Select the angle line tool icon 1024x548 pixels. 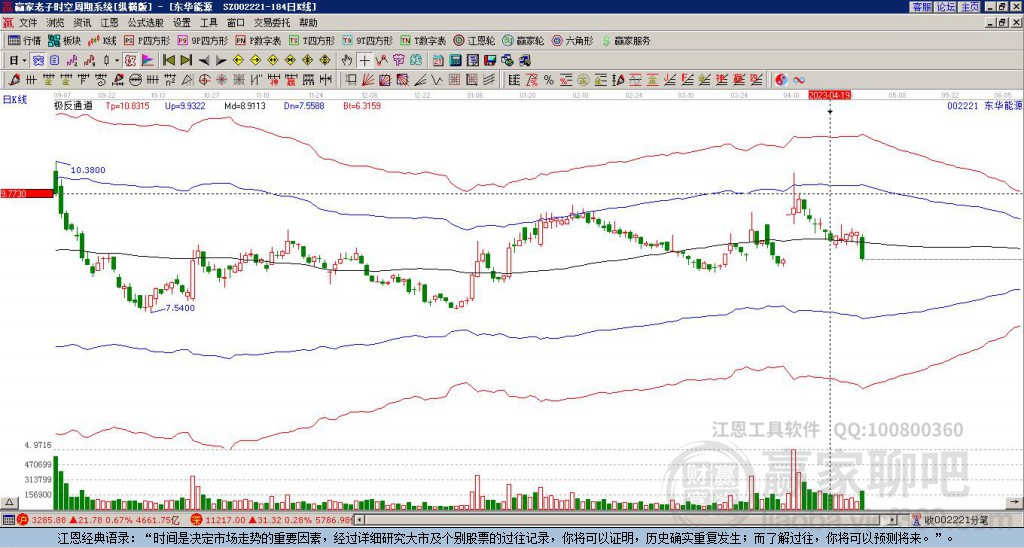click(x=421, y=80)
